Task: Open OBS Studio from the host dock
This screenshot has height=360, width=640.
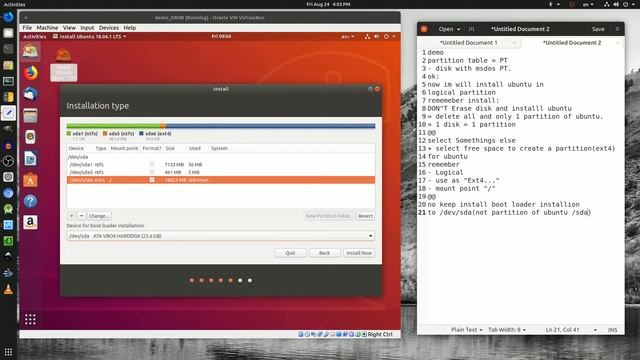Action: tap(8, 161)
